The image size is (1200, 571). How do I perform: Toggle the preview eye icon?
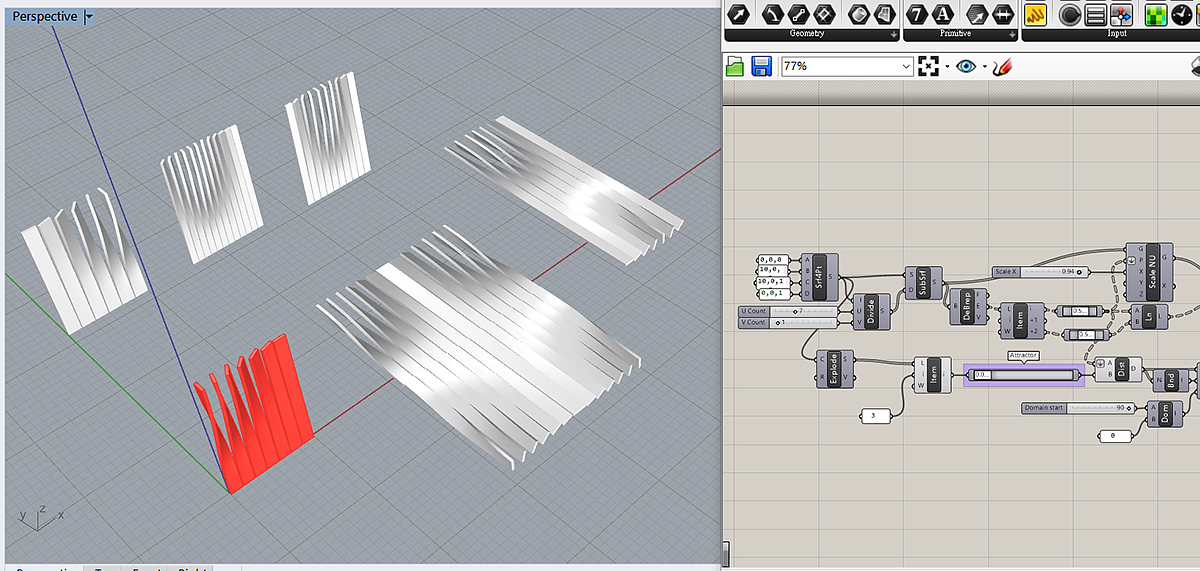[965, 67]
